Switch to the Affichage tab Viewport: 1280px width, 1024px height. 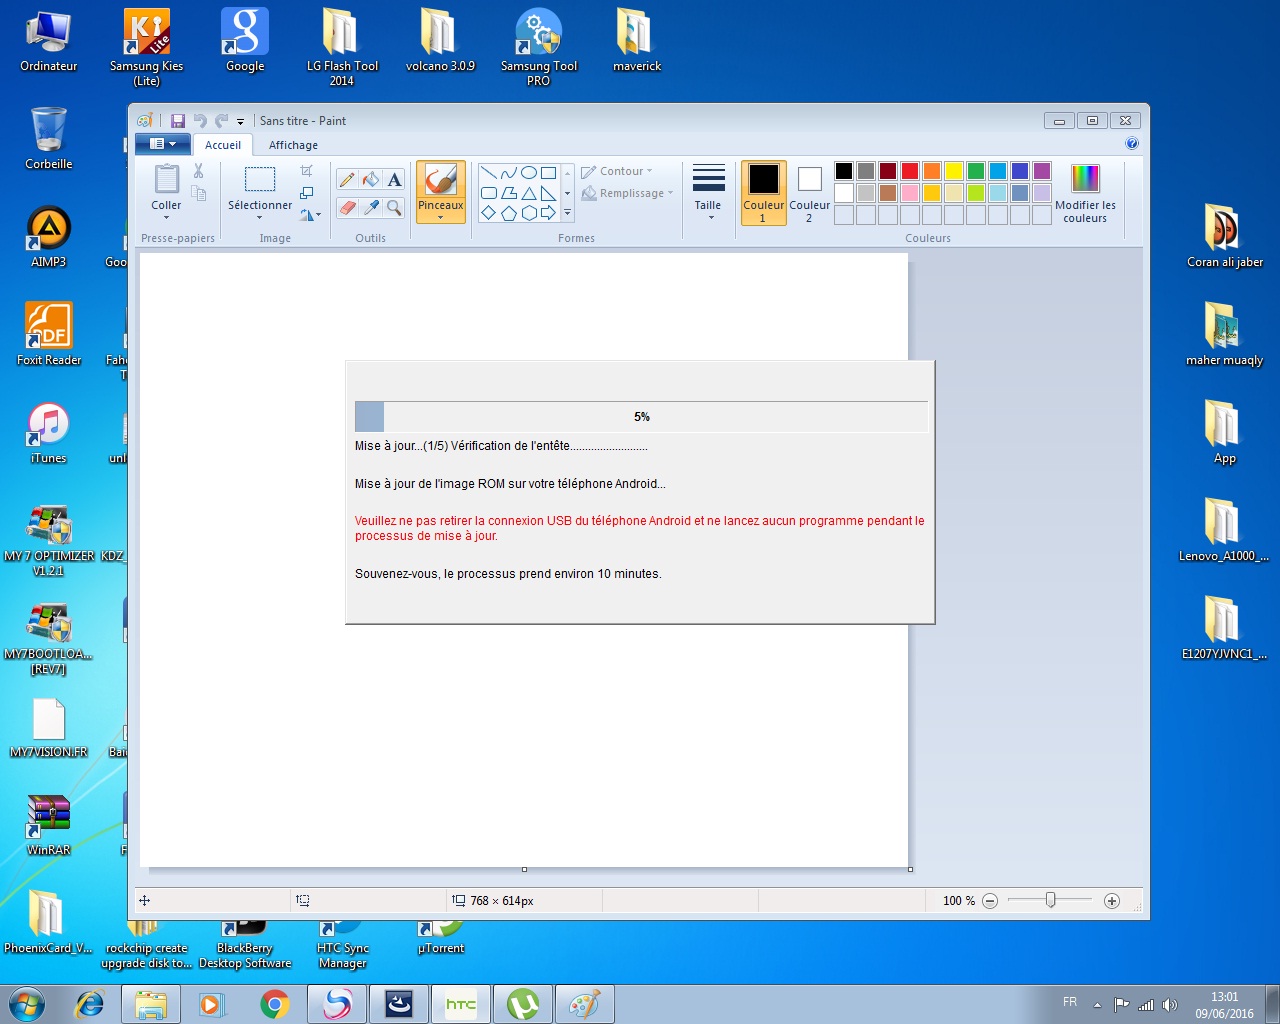pos(293,145)
